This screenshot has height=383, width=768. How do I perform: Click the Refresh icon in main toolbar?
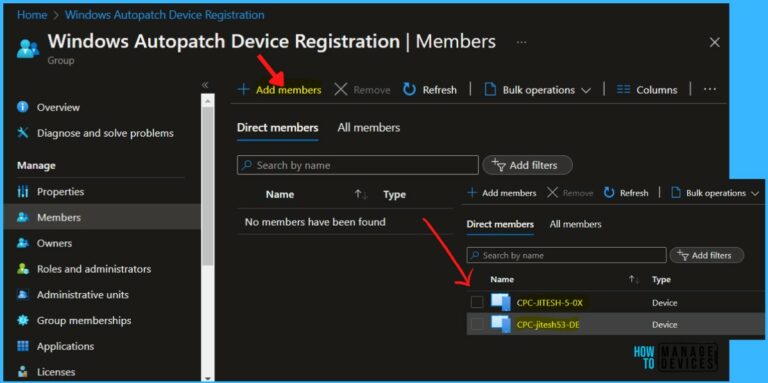pyautogui.click(x=409, y=90)
